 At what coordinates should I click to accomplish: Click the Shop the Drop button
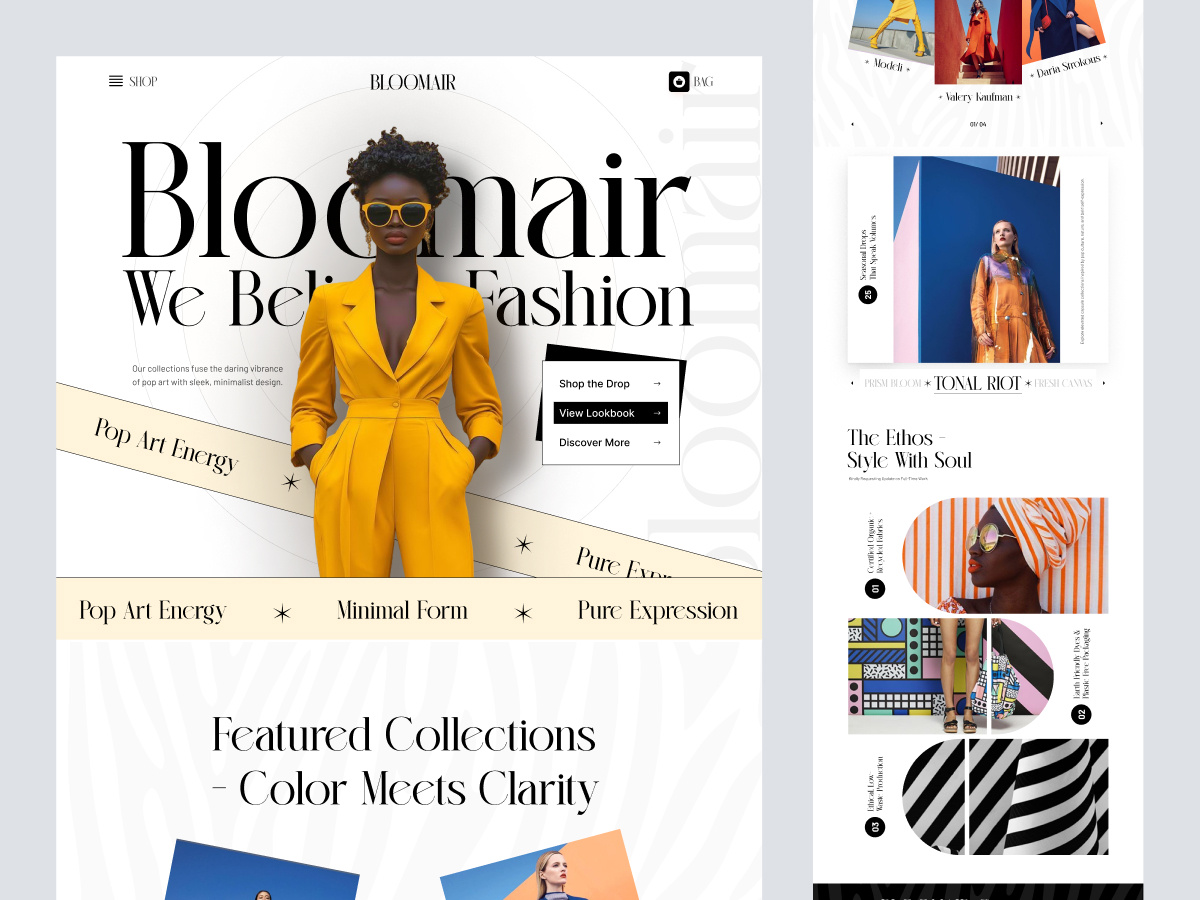coord(610,384)
